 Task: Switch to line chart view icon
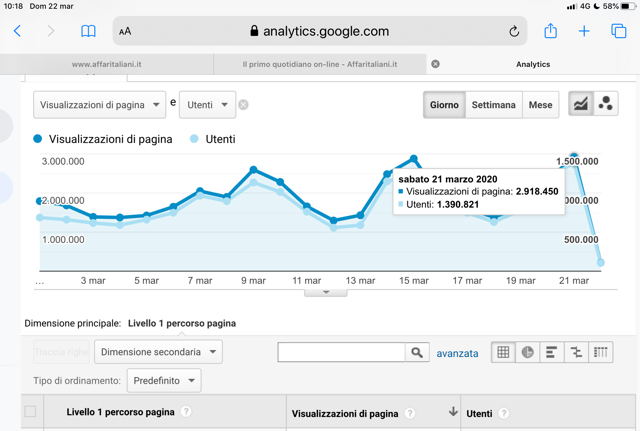tap(581, 104)
